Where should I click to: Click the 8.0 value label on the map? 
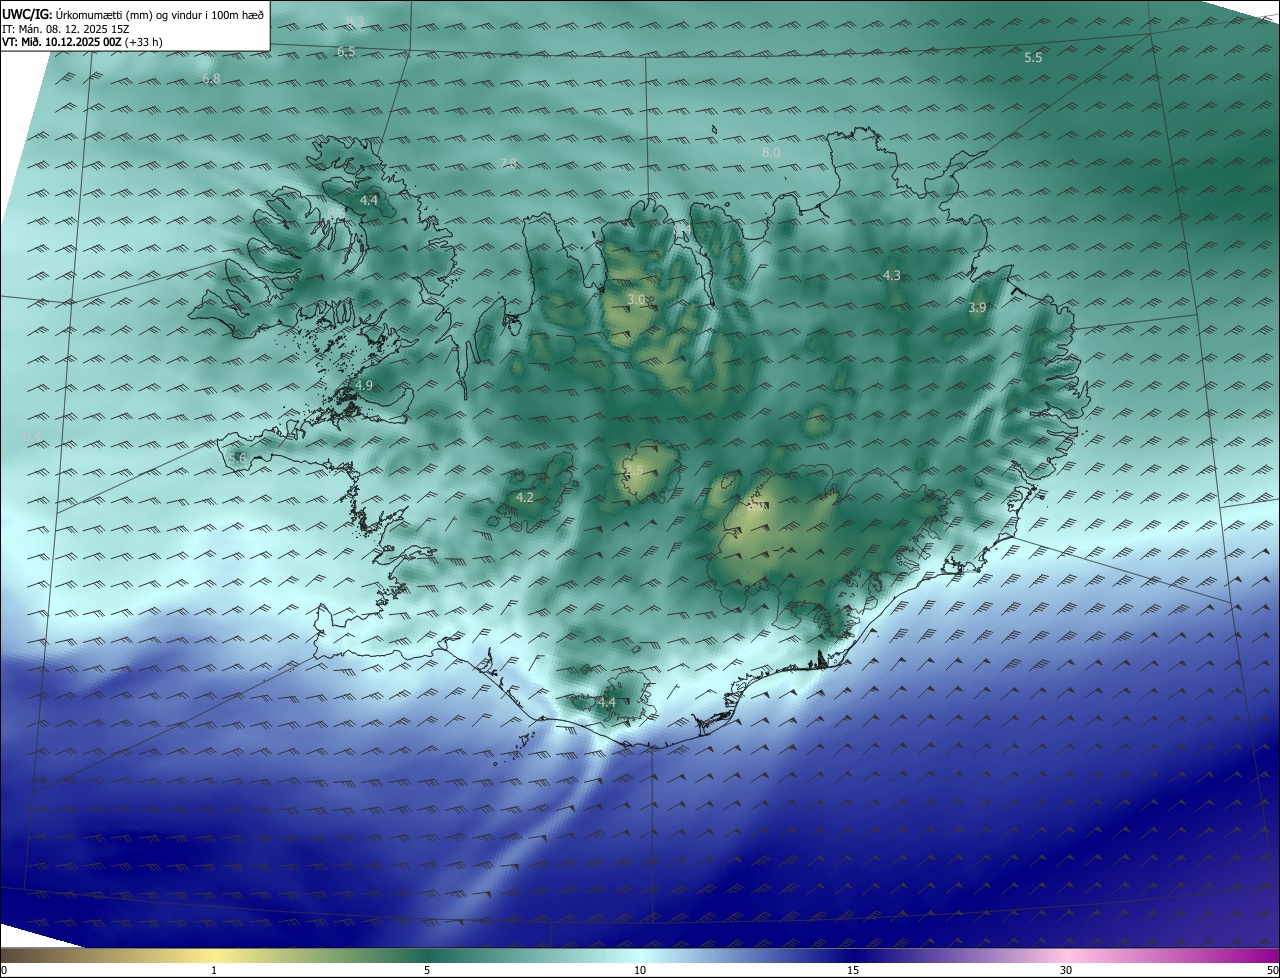coord(770,152)
